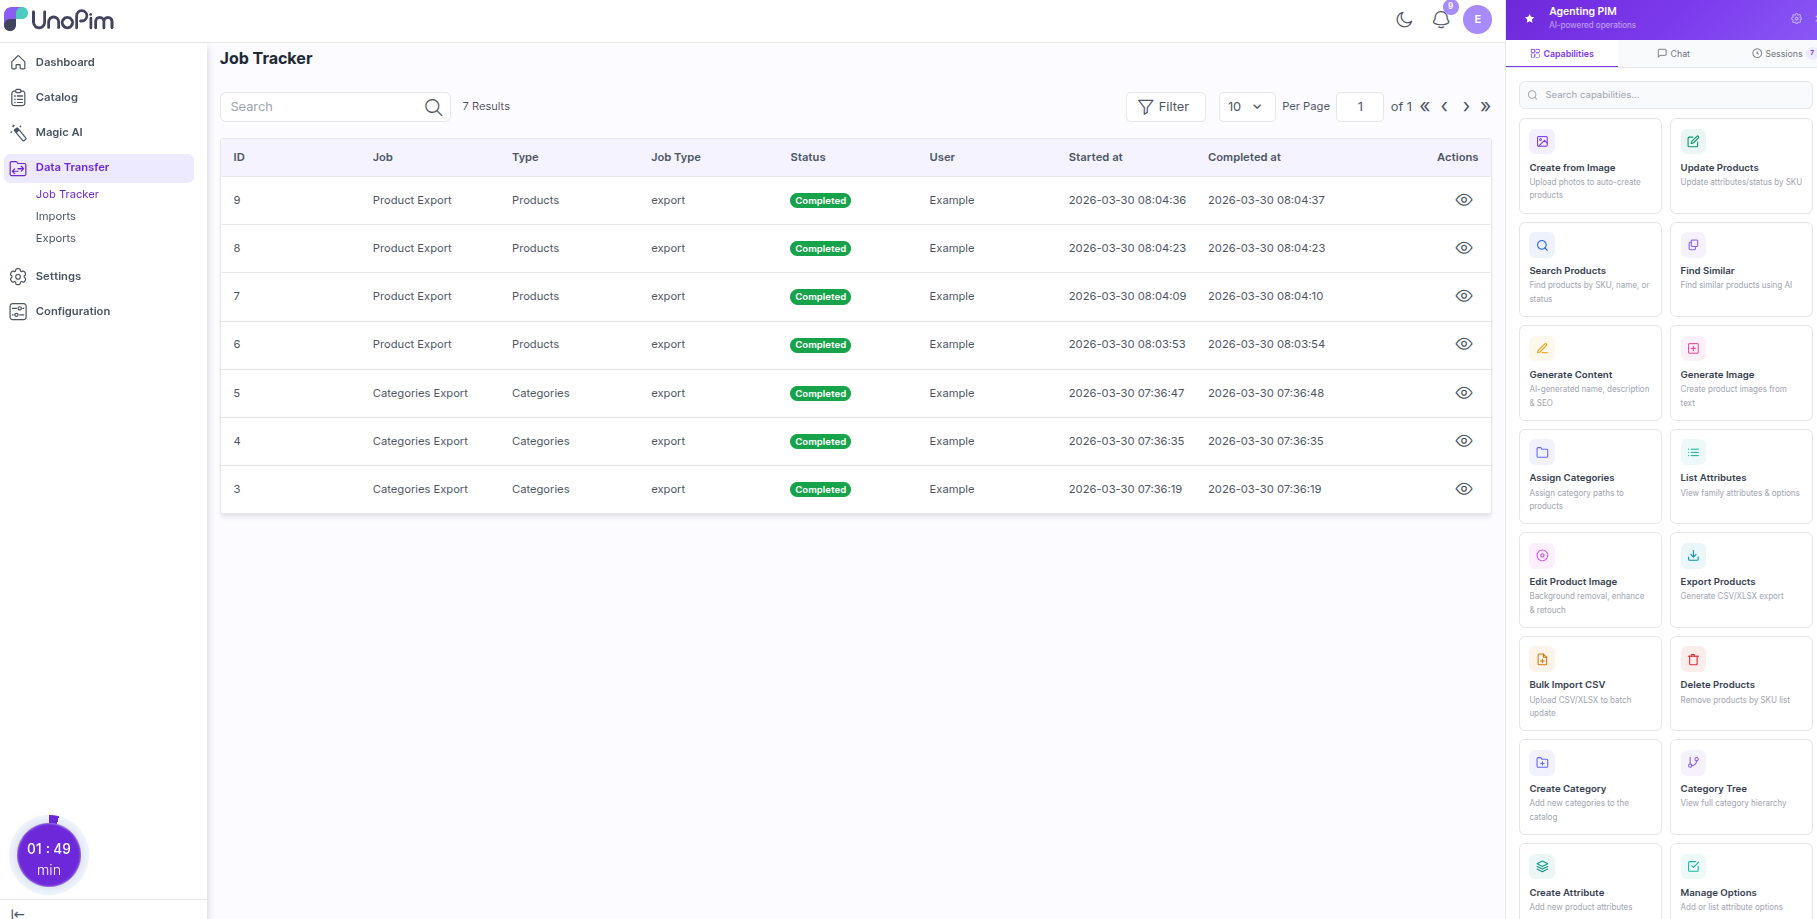Select Generate Image capability
The image size is (1817, 919).
(x=1741, y=373)
